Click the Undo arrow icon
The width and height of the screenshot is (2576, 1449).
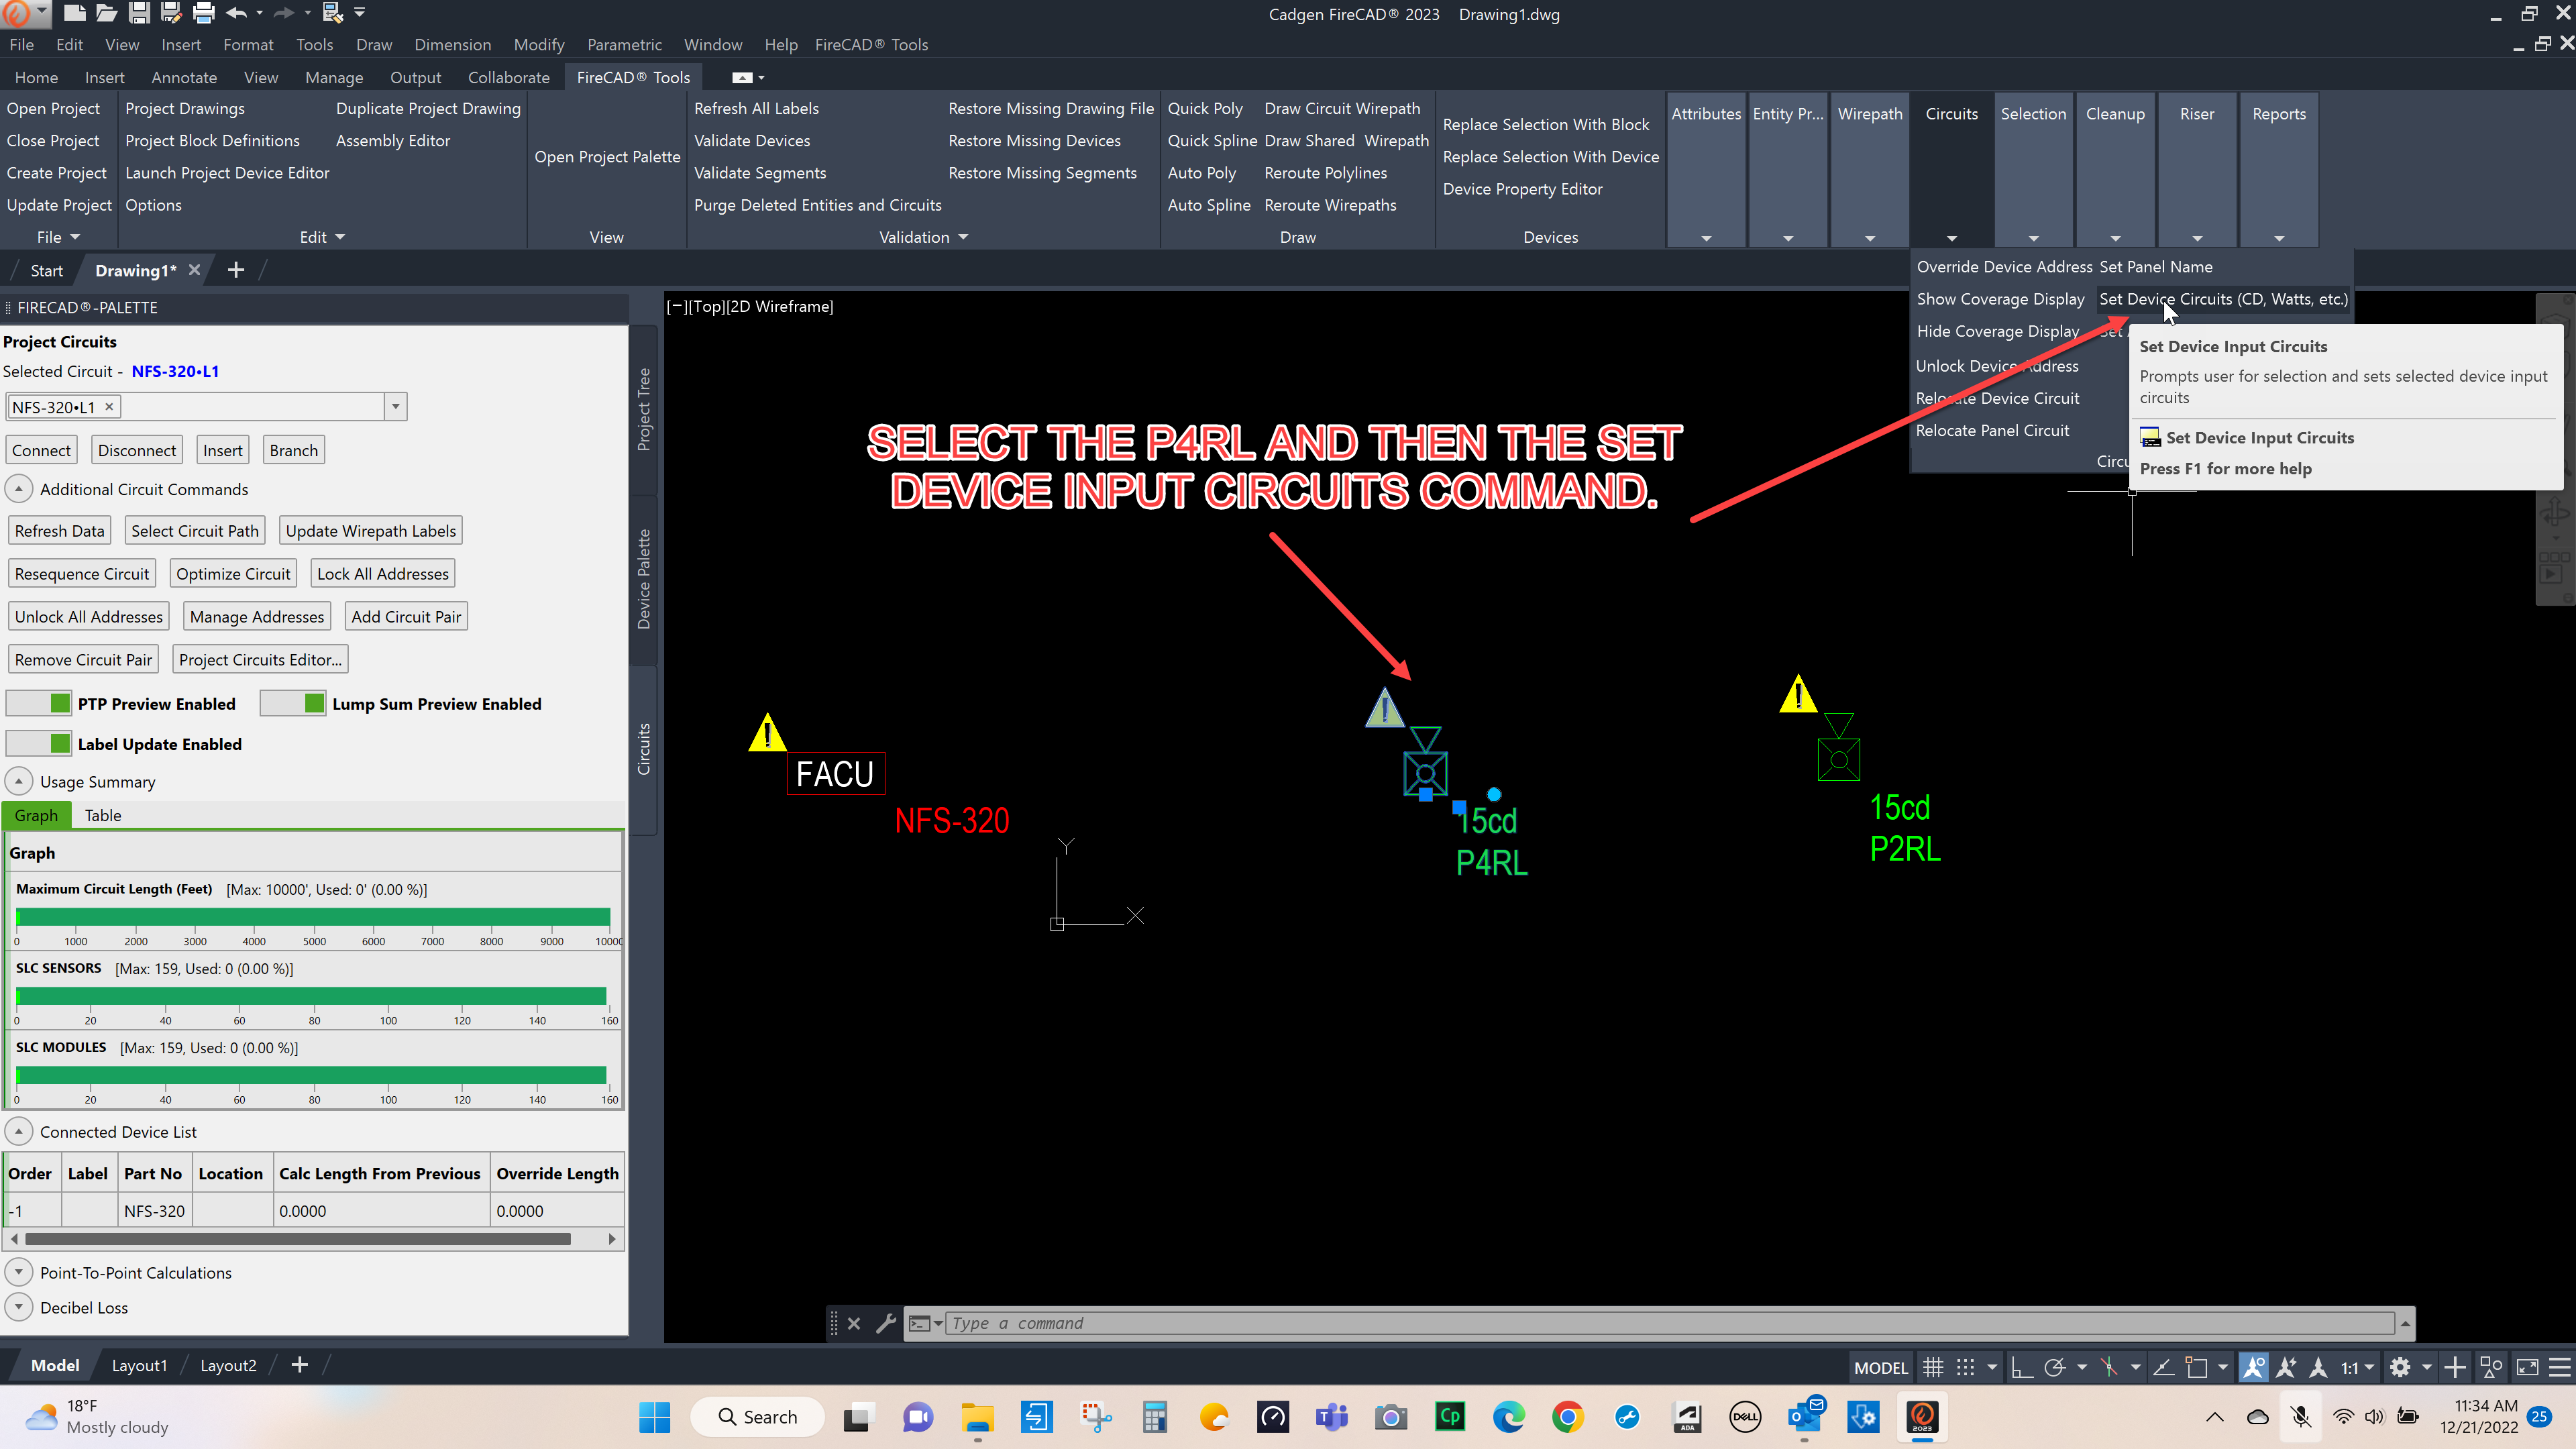click(236, 13)
